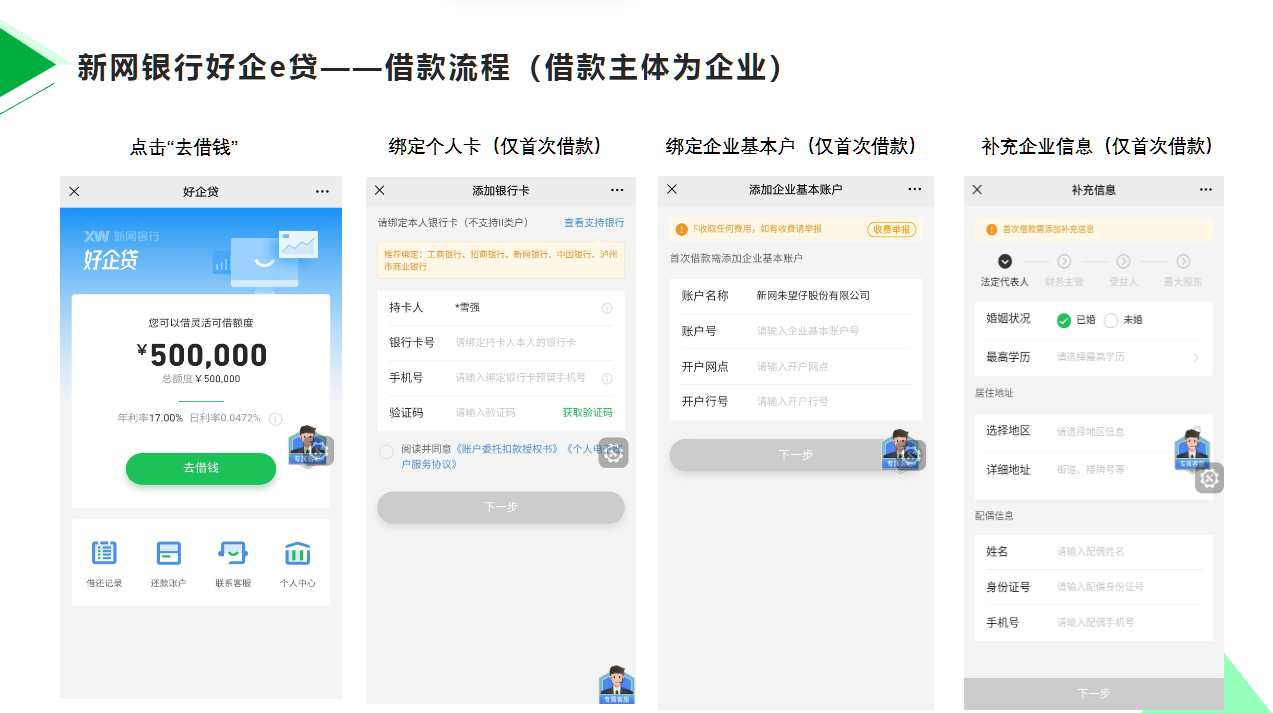Open more menu in 添加企业基本账户 header
This screenshot has width=1273, height=713.
(x=915, y=189)
